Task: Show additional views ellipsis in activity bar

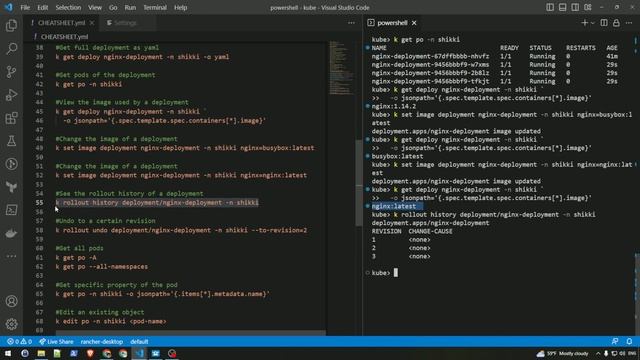Action: pos(11,256)
